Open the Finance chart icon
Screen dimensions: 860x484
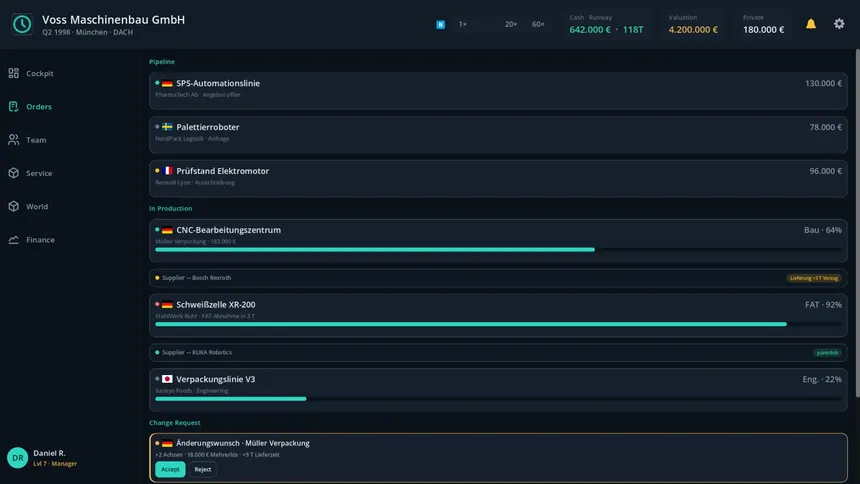click(14, 240)
